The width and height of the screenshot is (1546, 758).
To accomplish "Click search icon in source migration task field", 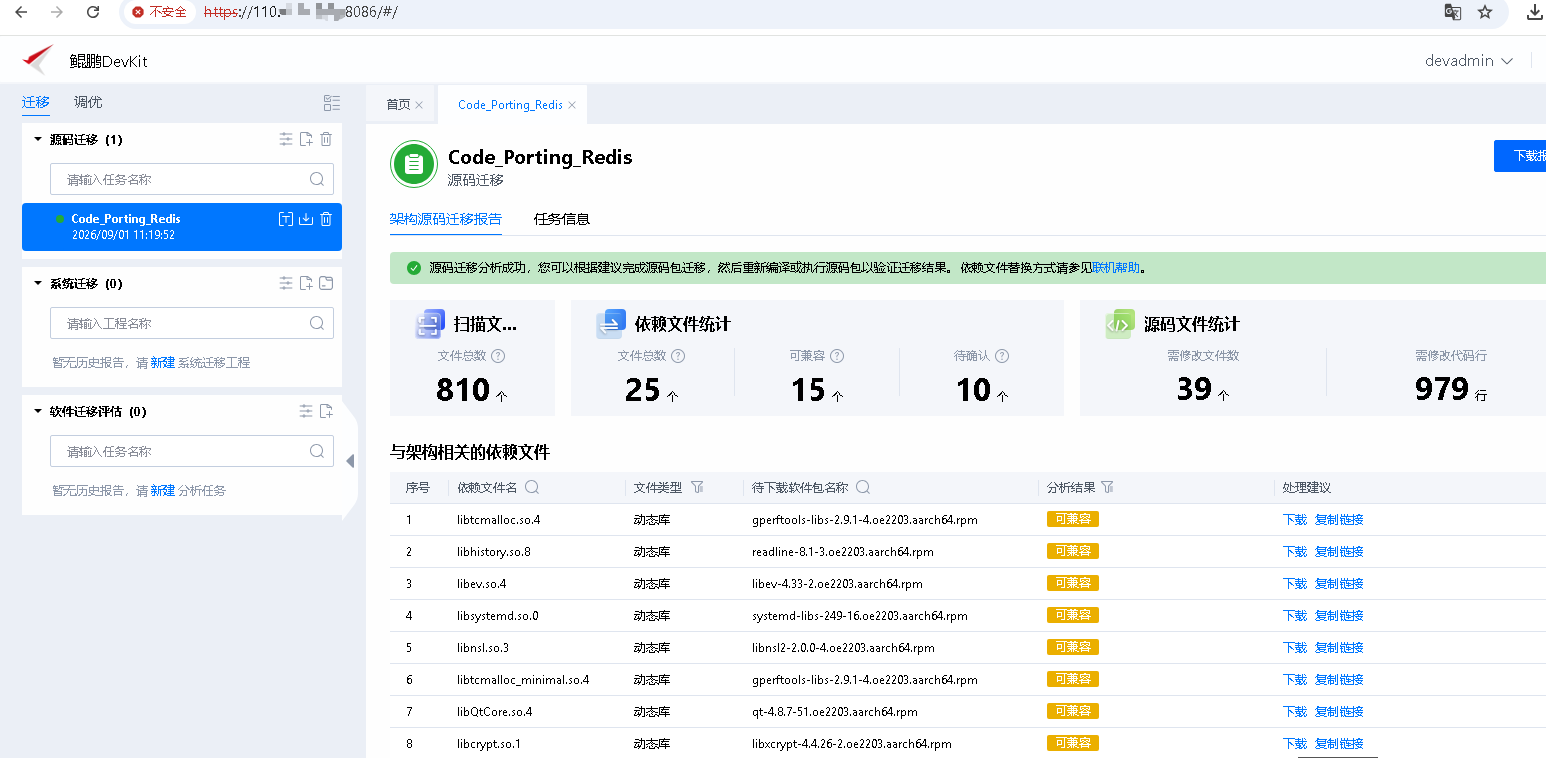I will coord(317,179).
